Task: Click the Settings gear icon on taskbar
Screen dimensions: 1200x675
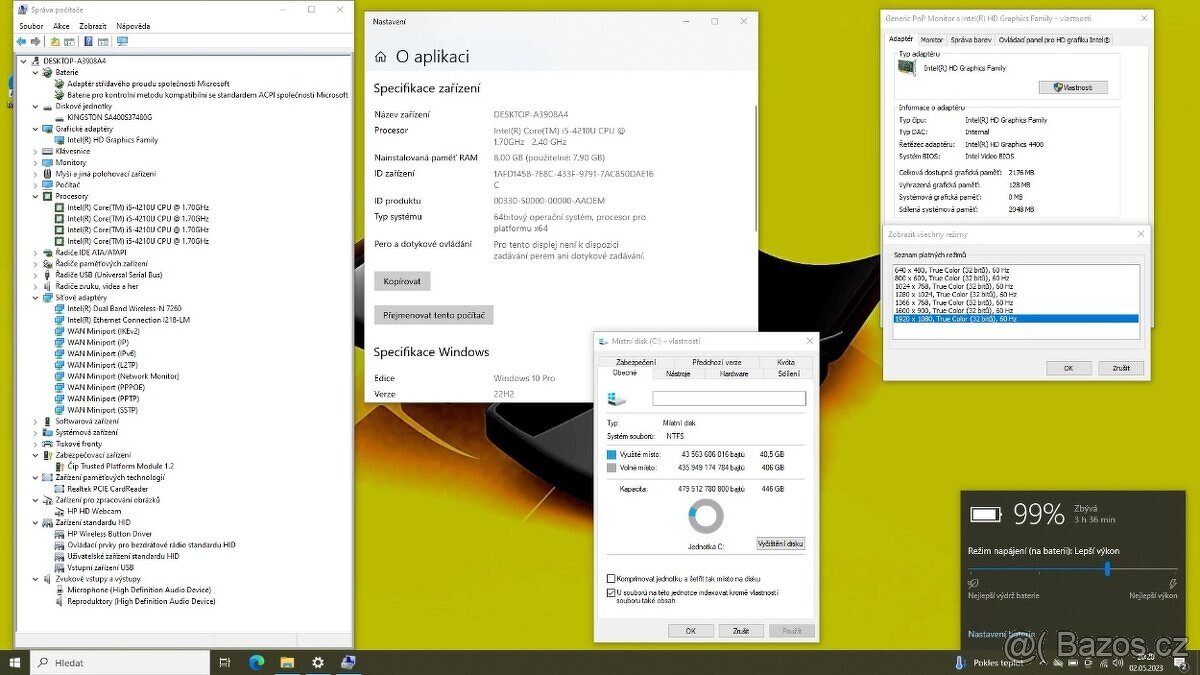Action: point(318,662)
